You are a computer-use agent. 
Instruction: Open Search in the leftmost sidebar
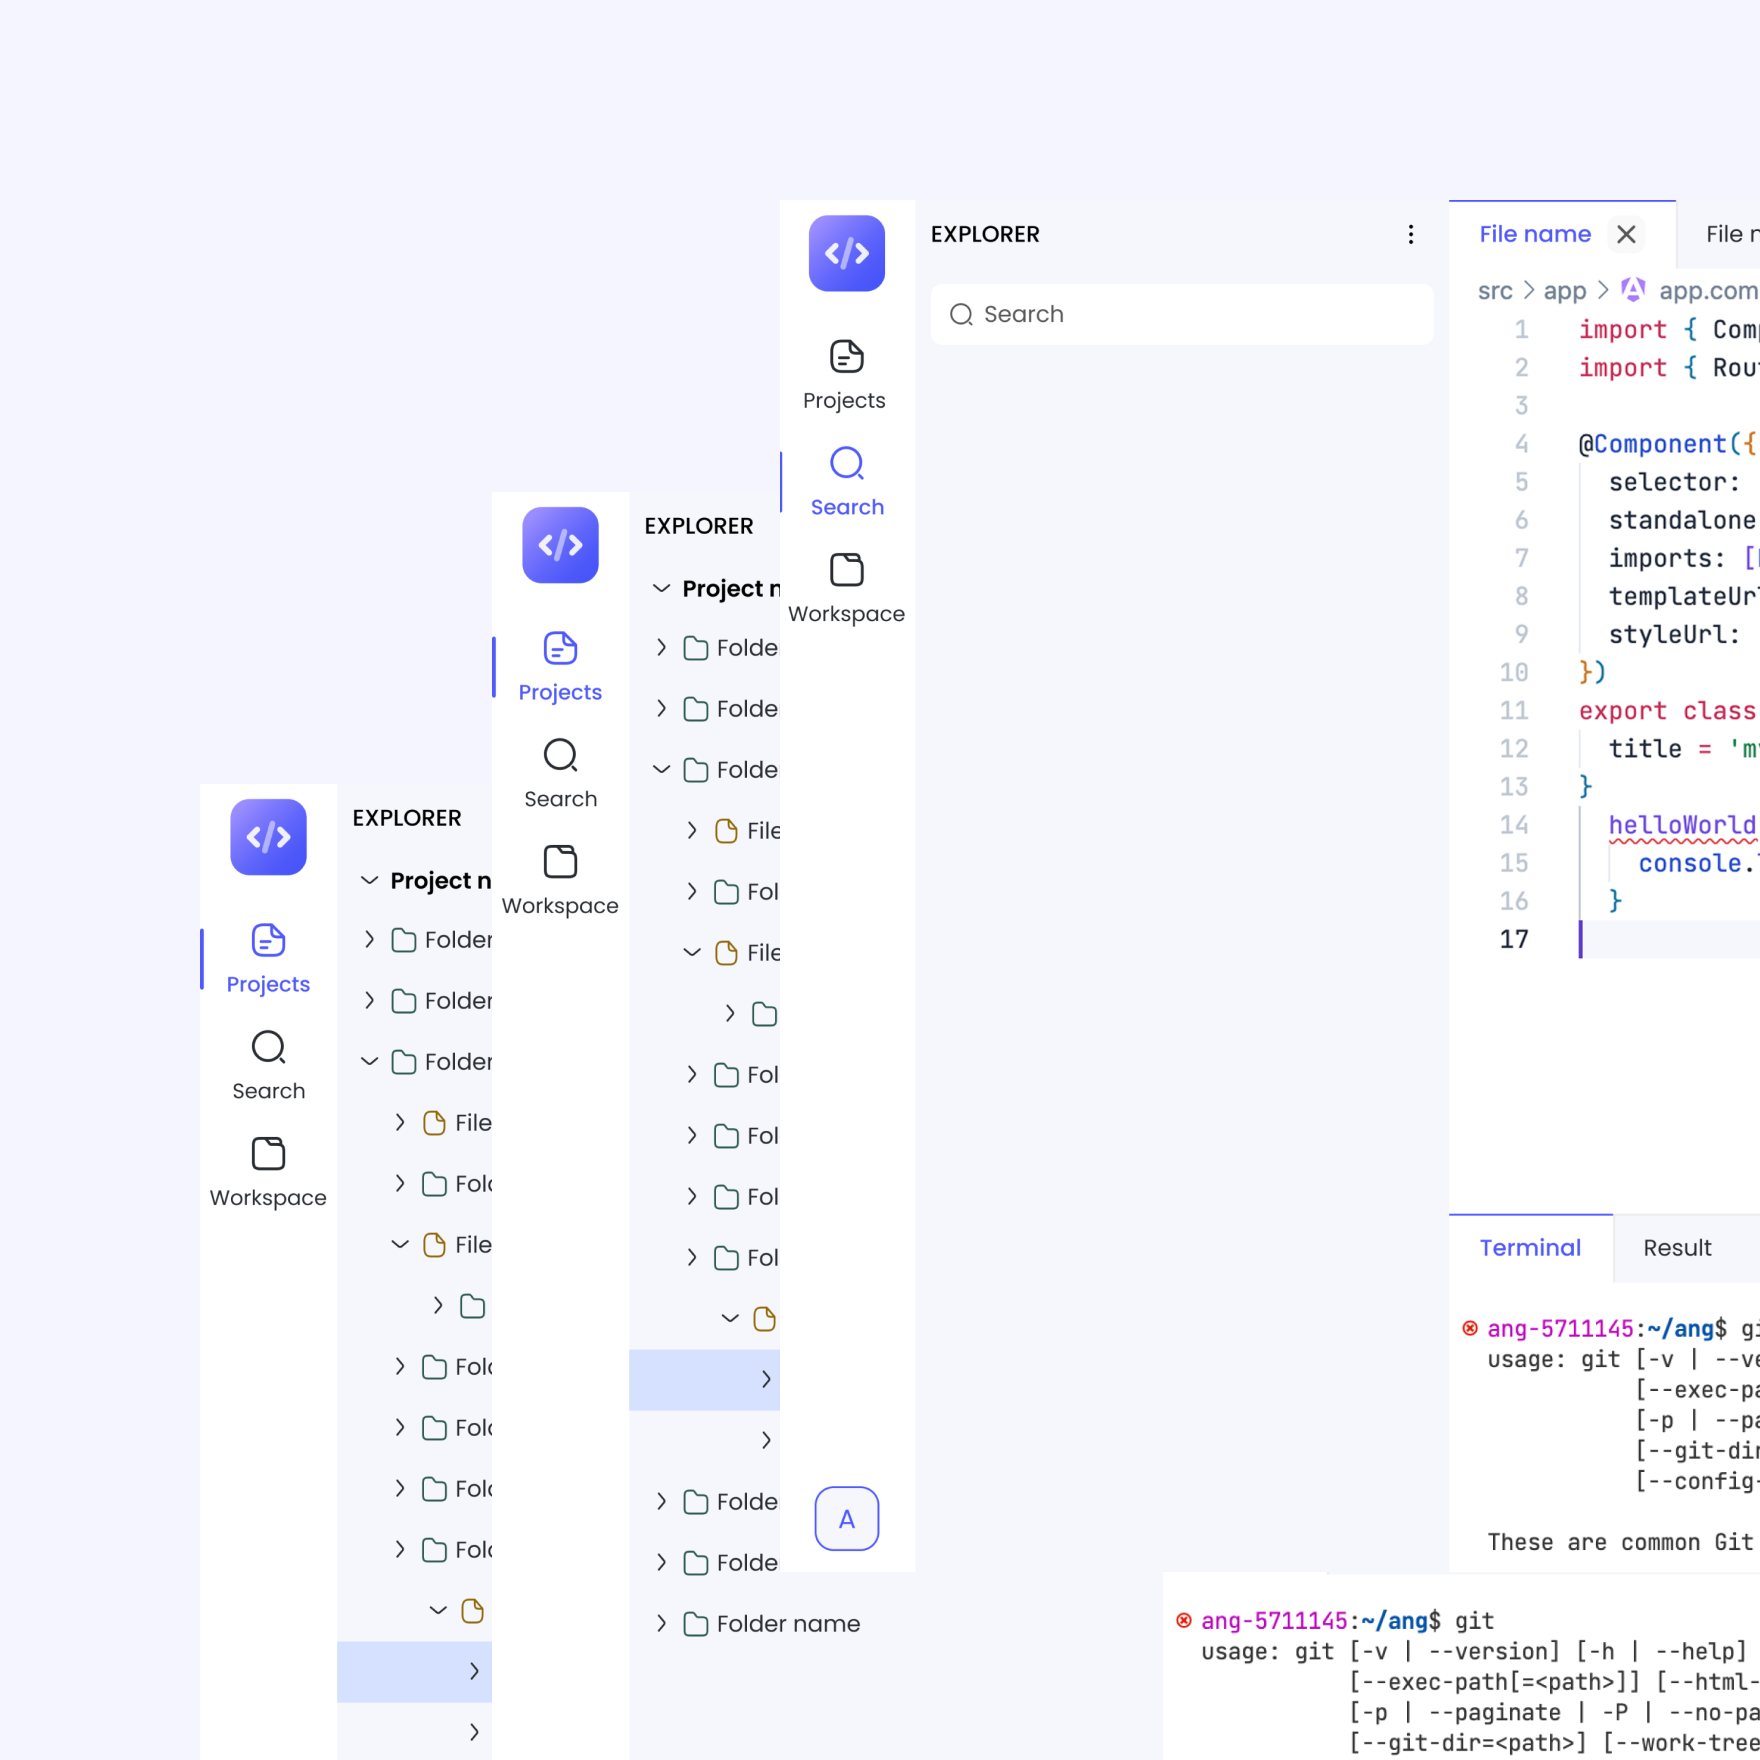[x=268, y=1066]
